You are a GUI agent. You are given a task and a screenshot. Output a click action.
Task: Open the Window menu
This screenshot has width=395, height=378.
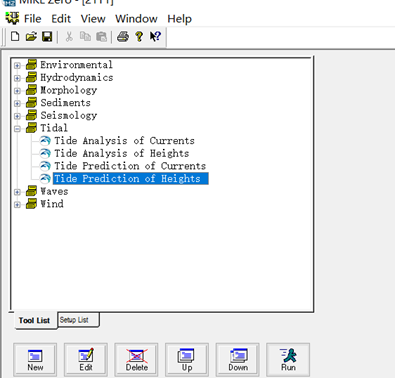click(x=136, y=19)
